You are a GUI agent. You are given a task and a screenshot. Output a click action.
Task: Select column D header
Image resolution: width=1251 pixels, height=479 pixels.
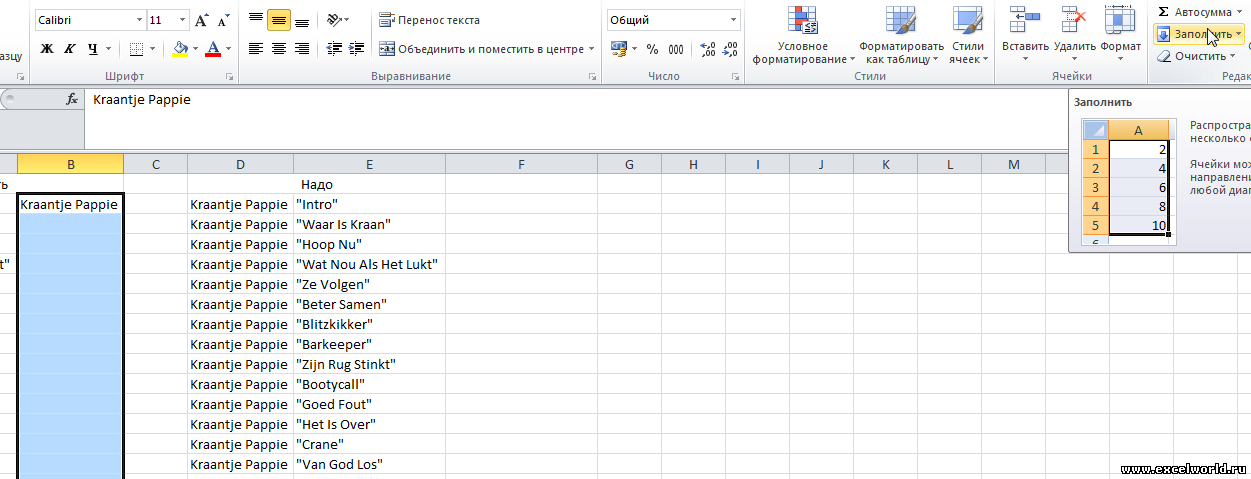coord(240,164)
